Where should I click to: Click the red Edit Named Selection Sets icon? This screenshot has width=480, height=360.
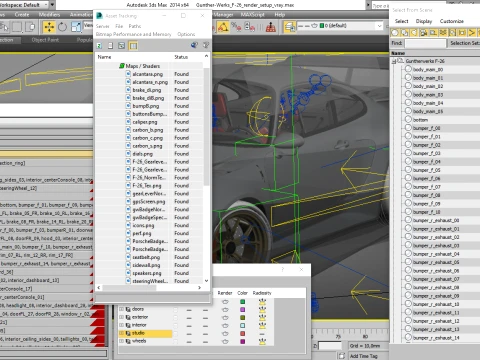[271, 27]
